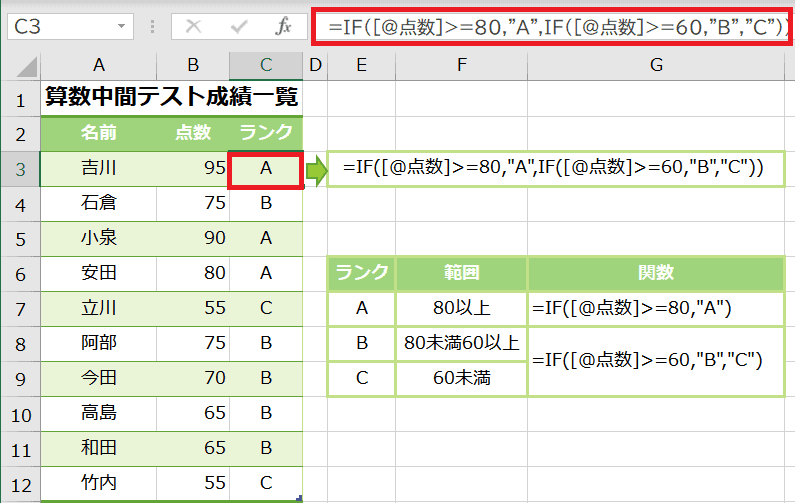795x503 pixels.
Task: Select column B header
Action: pos(192,66)
